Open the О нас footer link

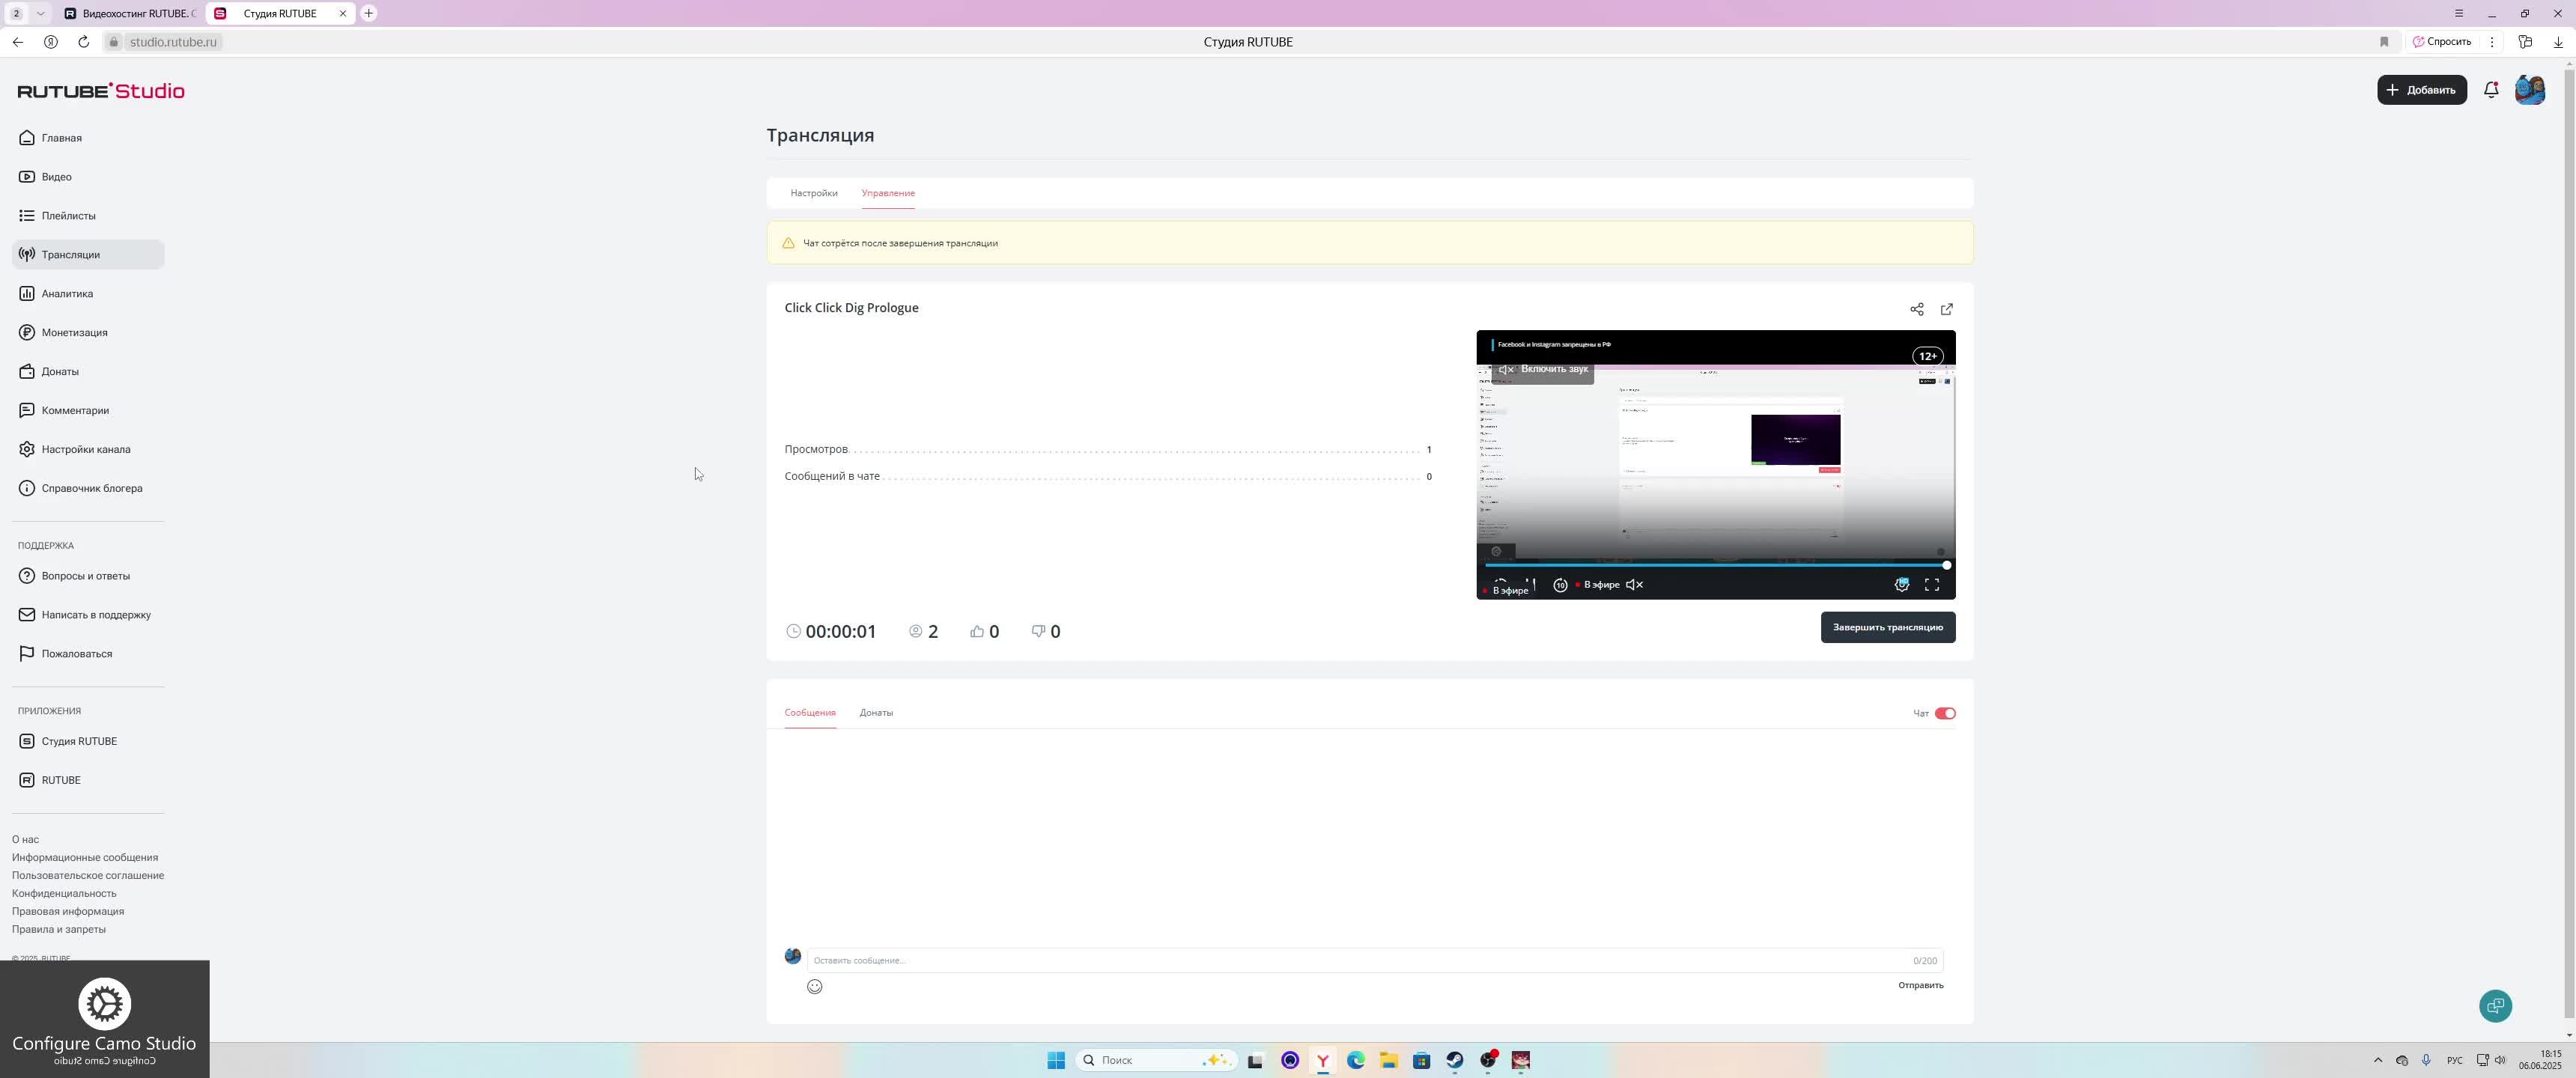(25, 840)
